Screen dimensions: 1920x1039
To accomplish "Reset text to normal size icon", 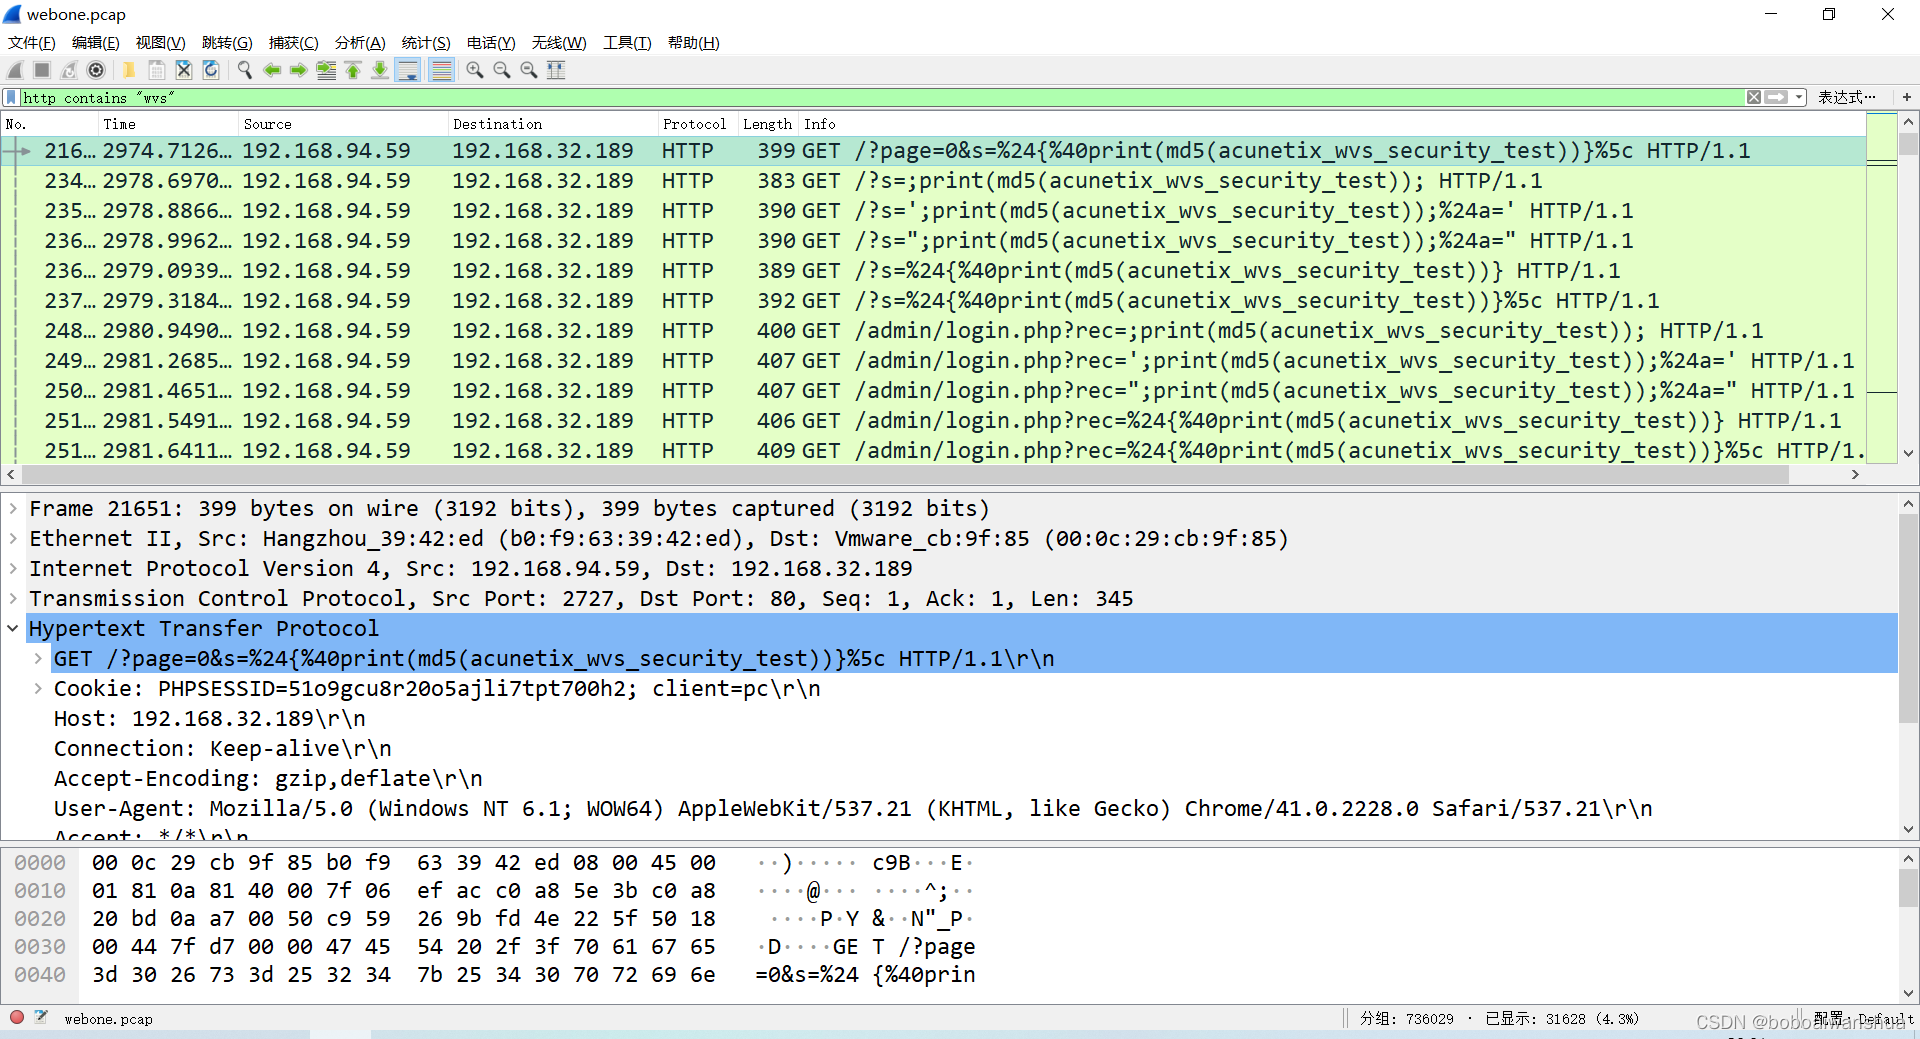I will (529, 70).
